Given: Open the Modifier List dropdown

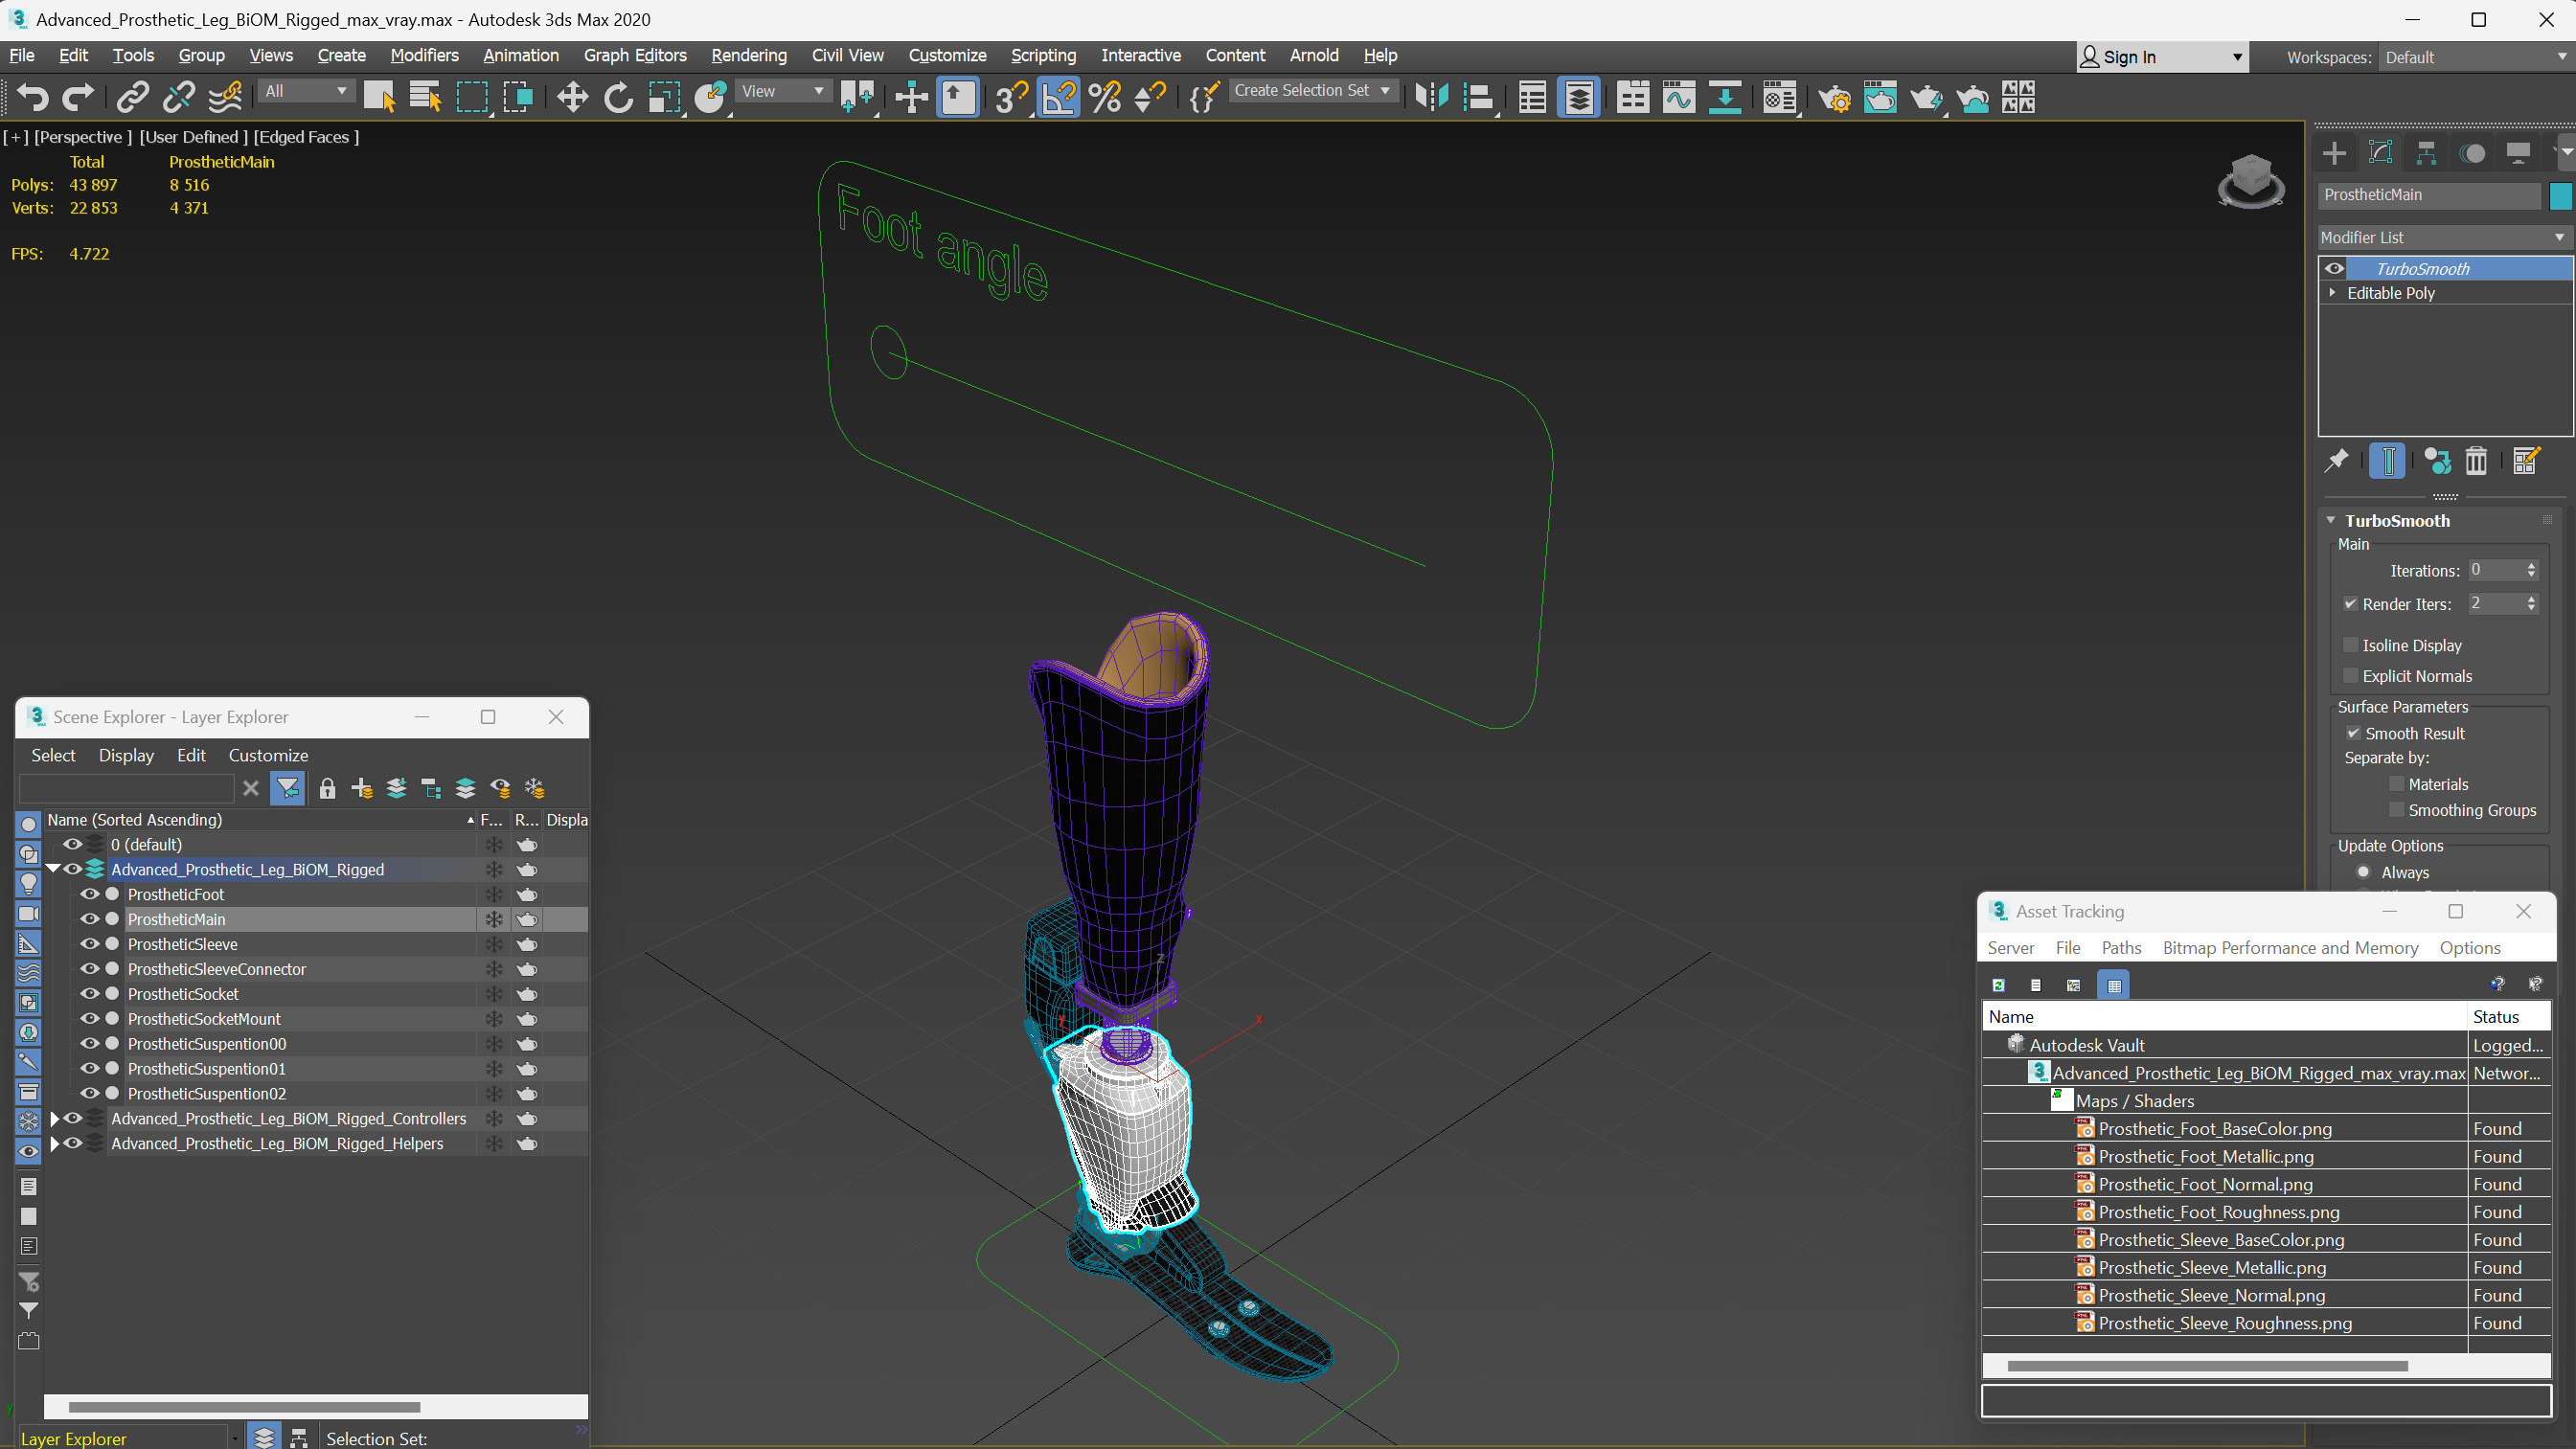Looking at the screenshot, I should click(x=2443, y=237).
